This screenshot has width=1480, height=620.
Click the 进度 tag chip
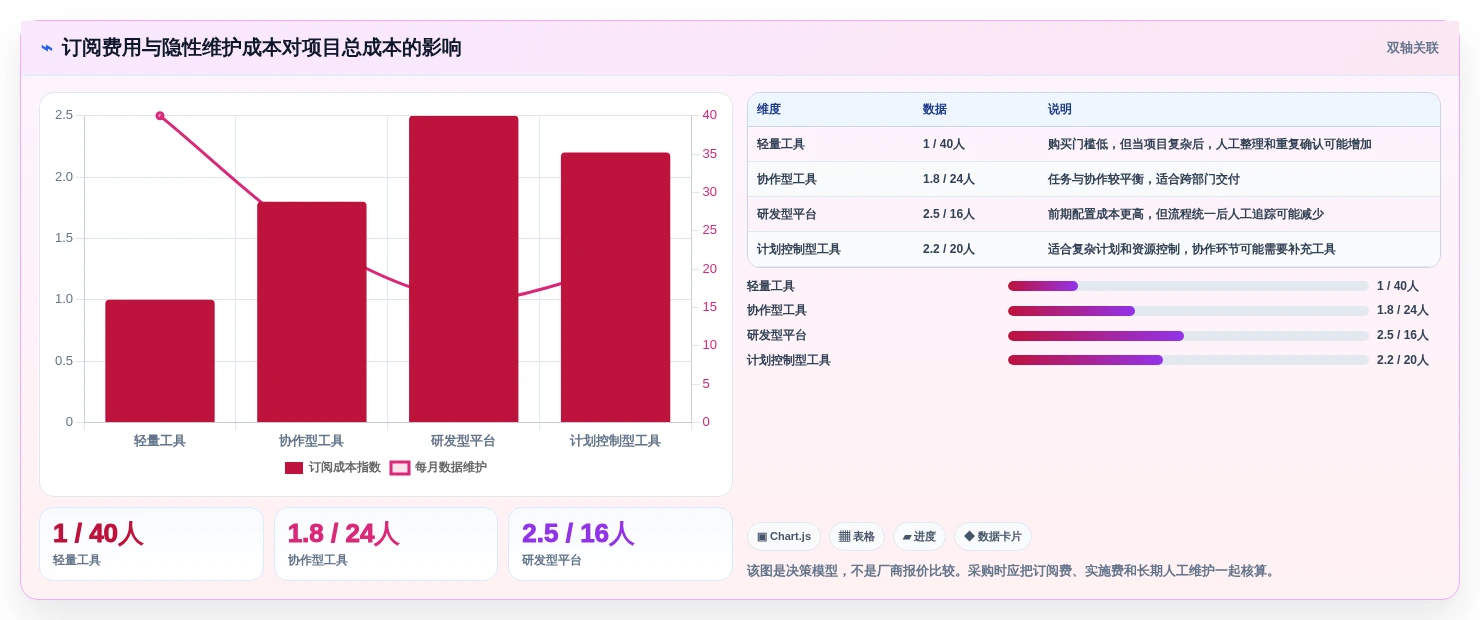pyautogui.click(x=919, y=537)
